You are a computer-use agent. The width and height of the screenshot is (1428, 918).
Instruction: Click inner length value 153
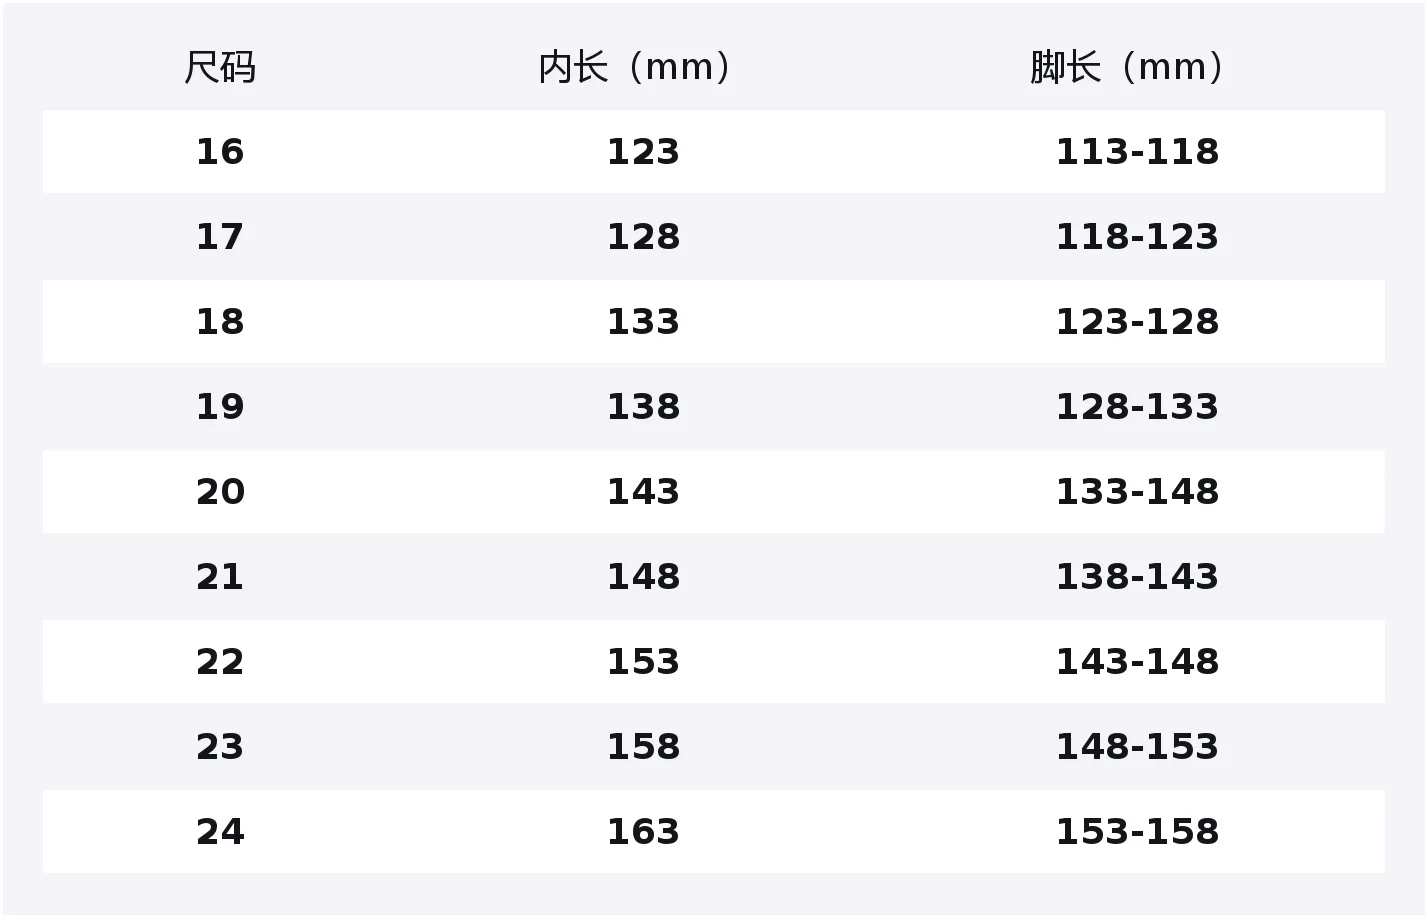click(643, 662)
